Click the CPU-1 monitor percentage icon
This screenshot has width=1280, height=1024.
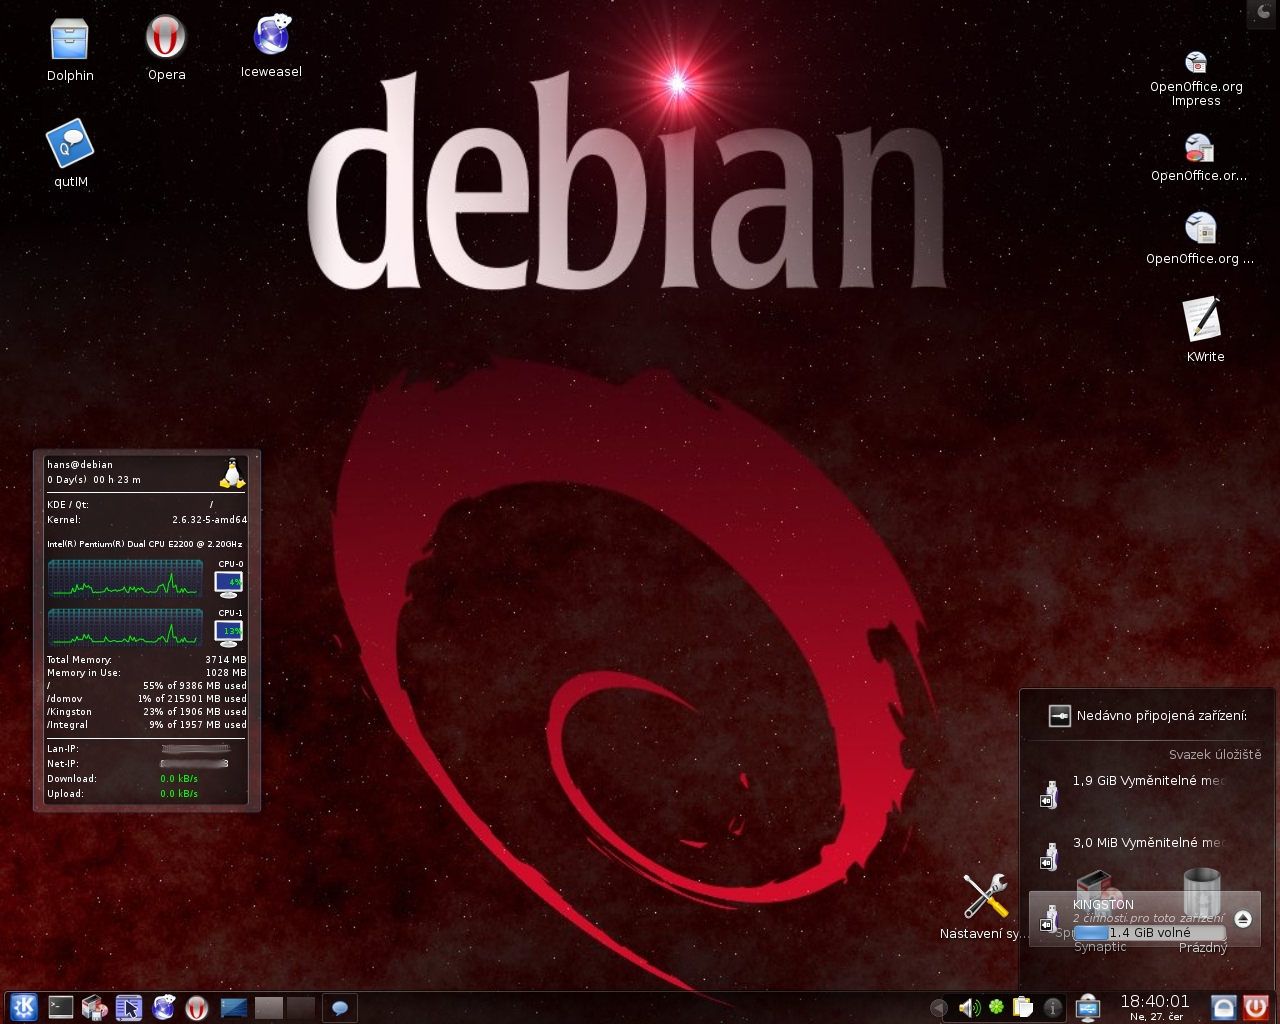(x=229, y=632)
